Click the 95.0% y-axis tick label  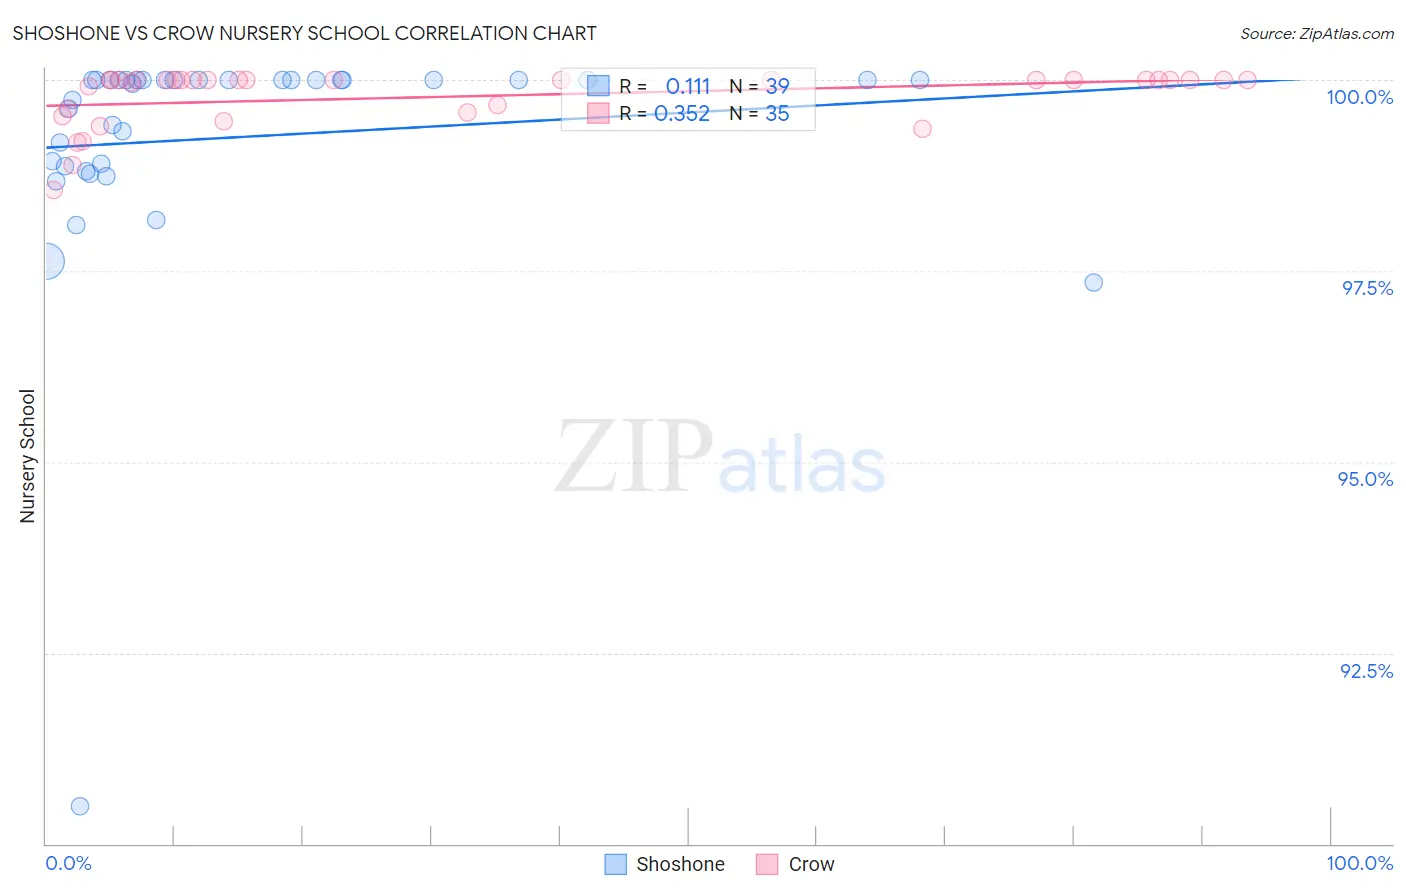1365,479
